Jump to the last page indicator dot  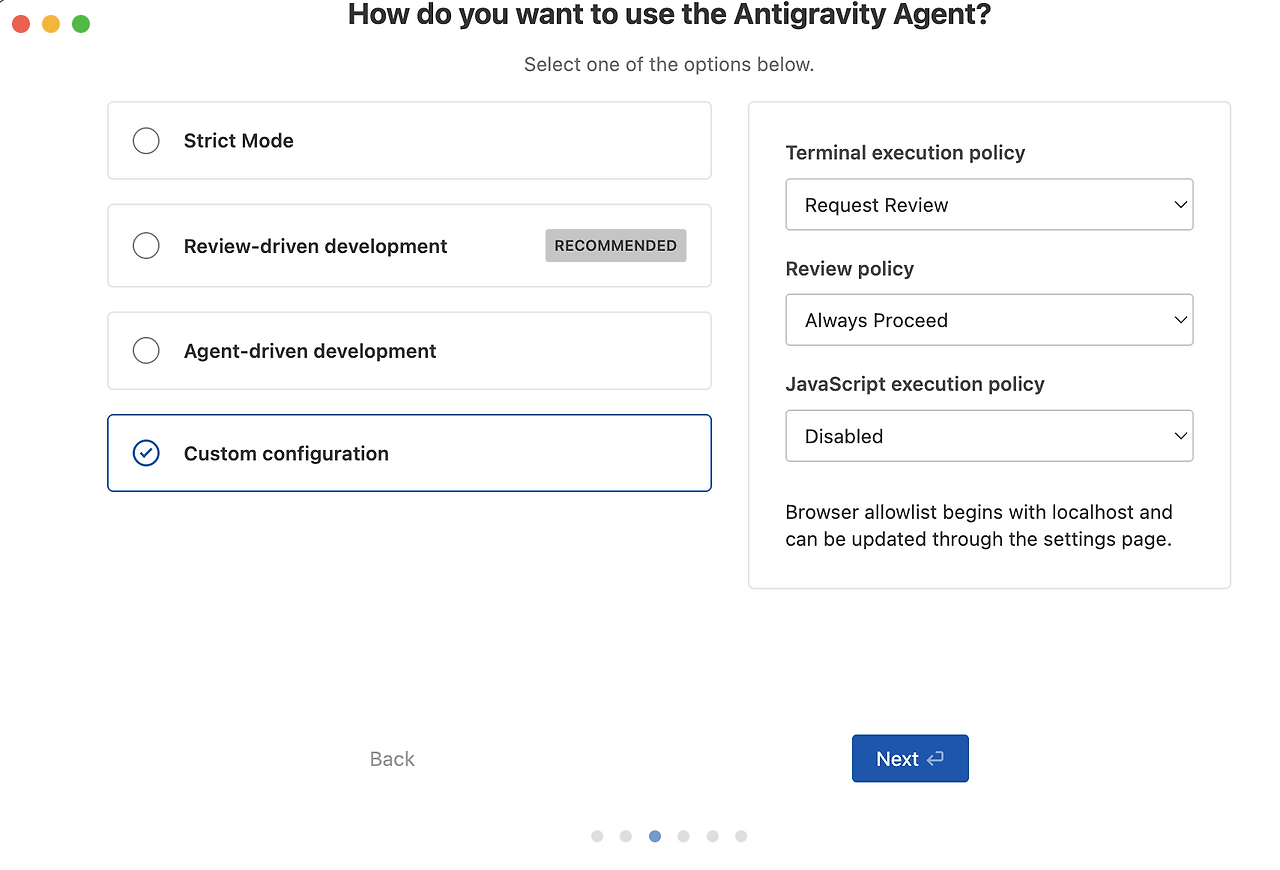pyautogui.click(x=741, y=836)
